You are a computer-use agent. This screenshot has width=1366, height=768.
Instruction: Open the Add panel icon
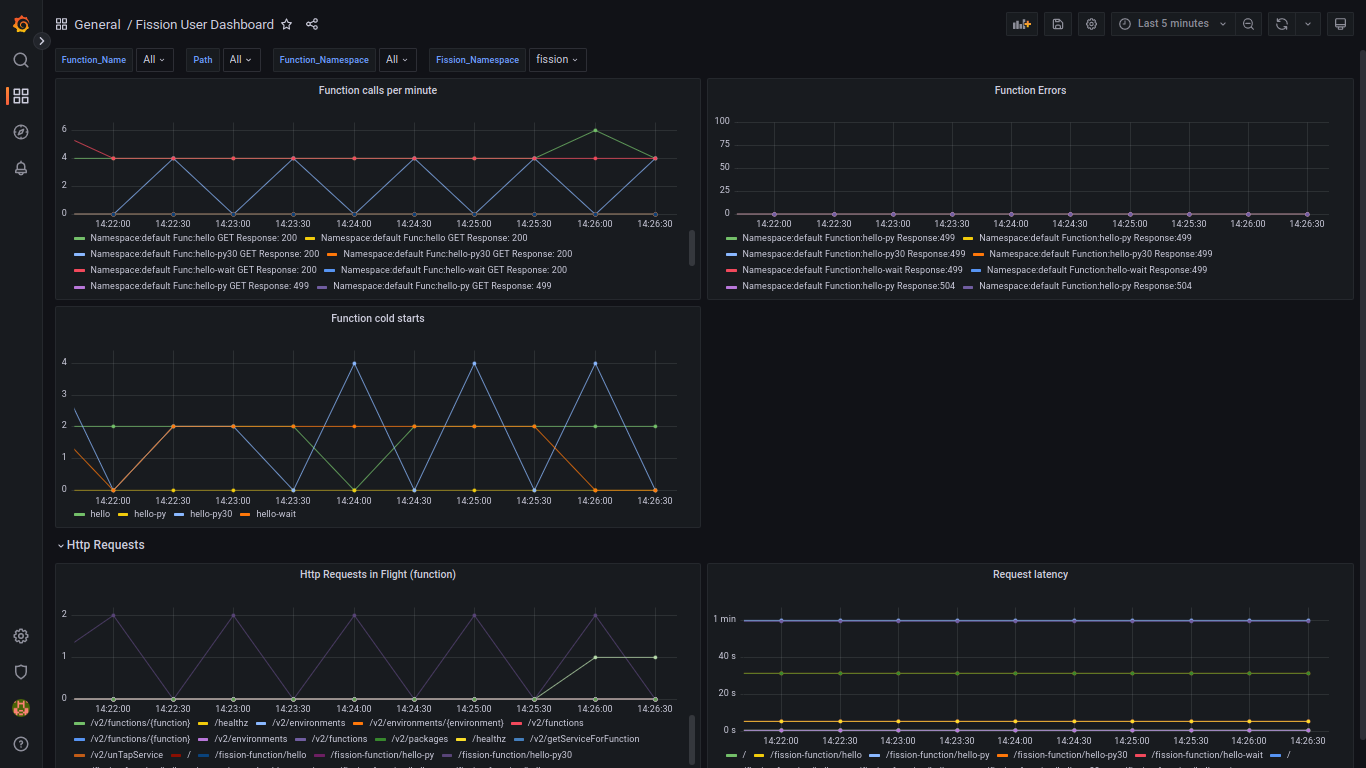1021,23
